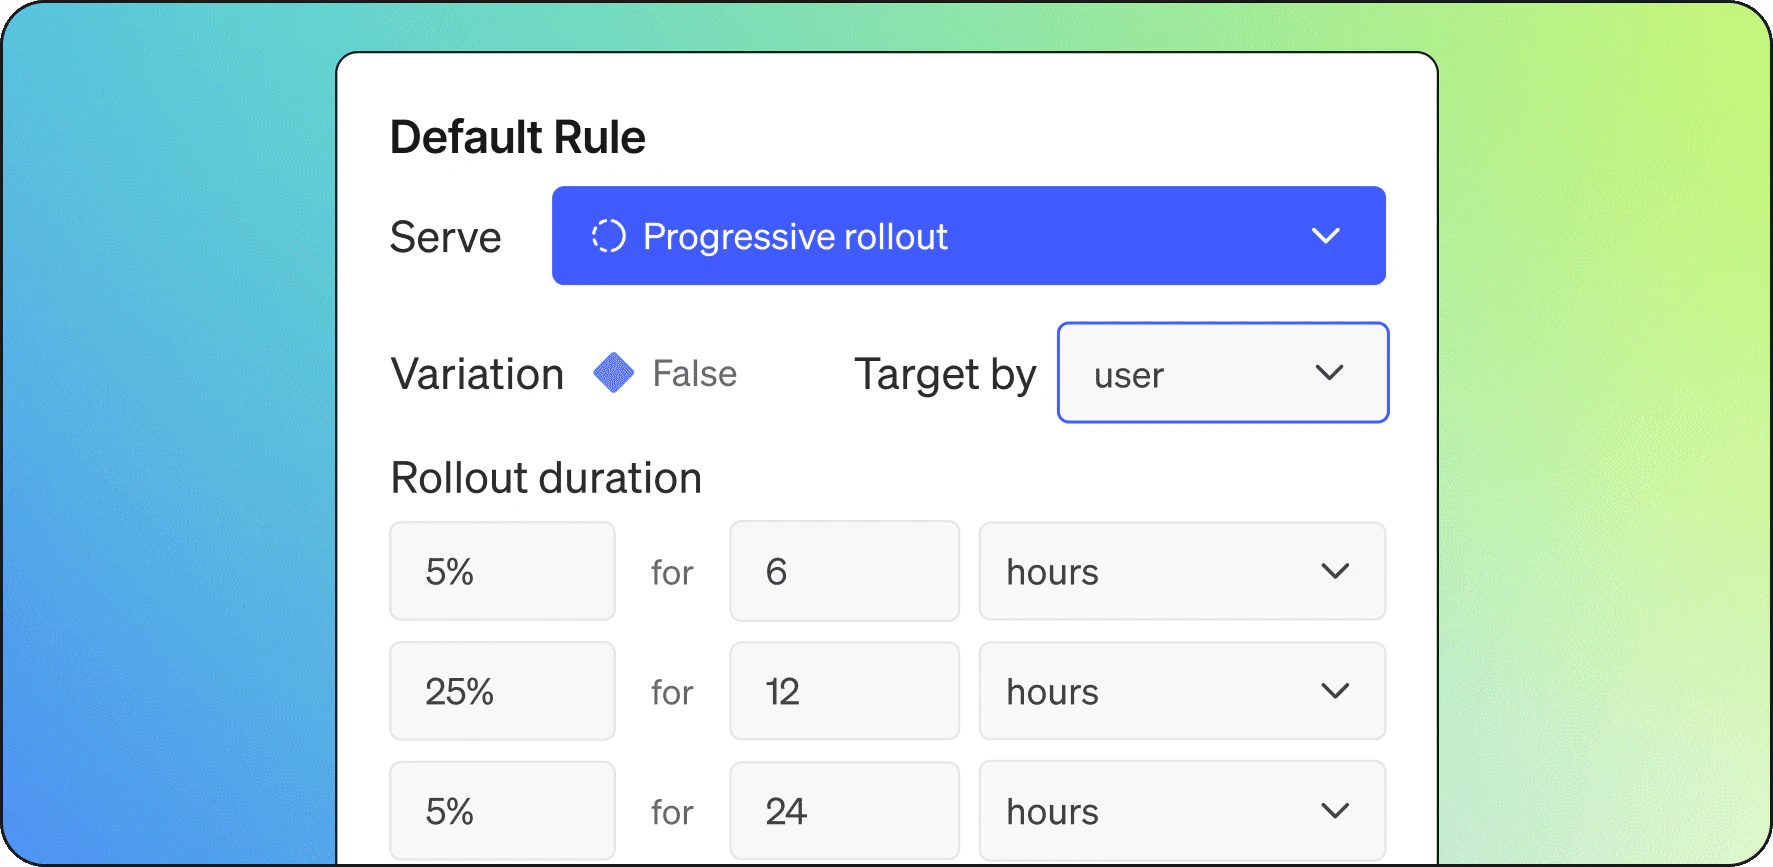
Task: Select the 25% percentage field
Action: click(502, 691)
